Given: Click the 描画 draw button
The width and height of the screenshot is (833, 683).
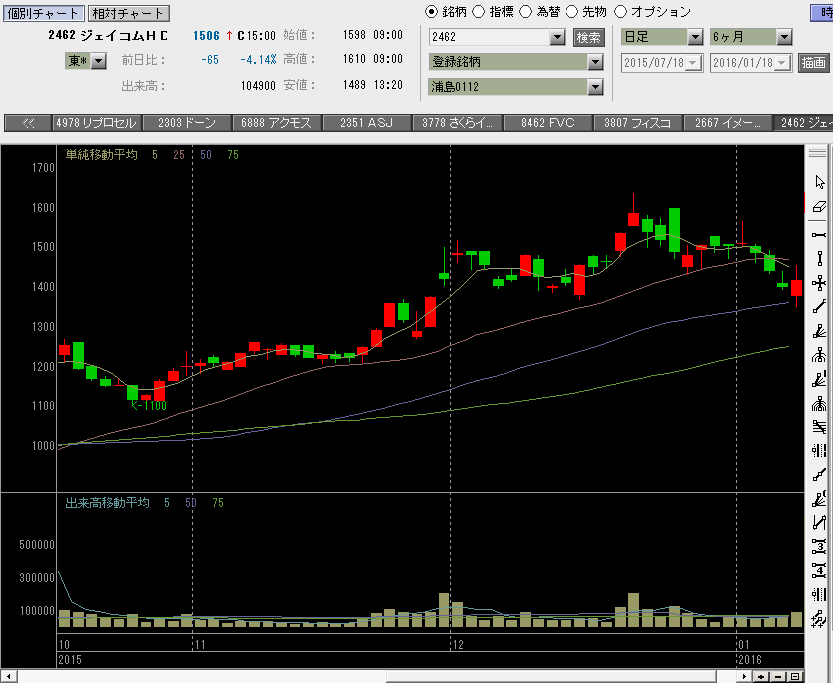Looking at the screenshot, I should coord(813,63).
